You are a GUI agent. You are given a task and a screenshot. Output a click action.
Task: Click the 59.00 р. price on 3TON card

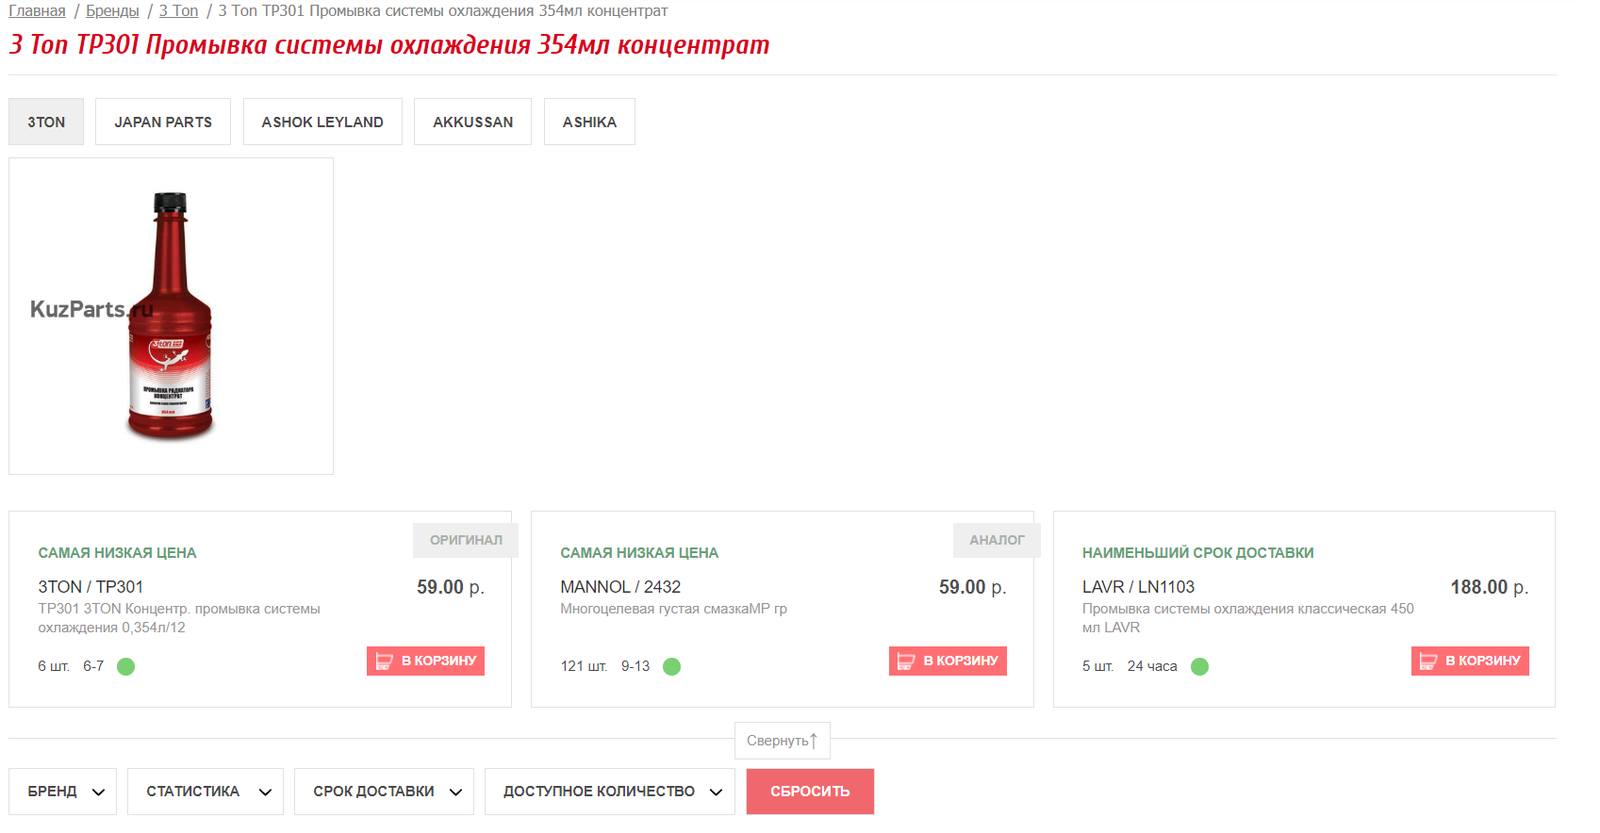coord(451,587)
